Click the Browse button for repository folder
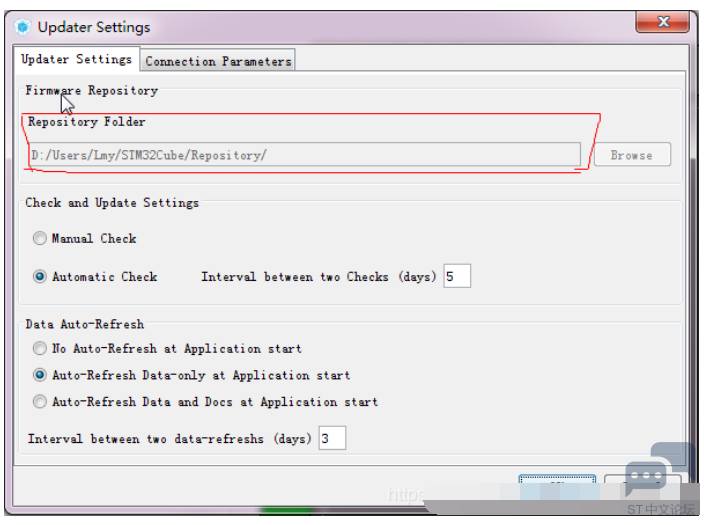The height and width of the screenshot is (525, 704). pyautogui.click(x=632, y=155)
